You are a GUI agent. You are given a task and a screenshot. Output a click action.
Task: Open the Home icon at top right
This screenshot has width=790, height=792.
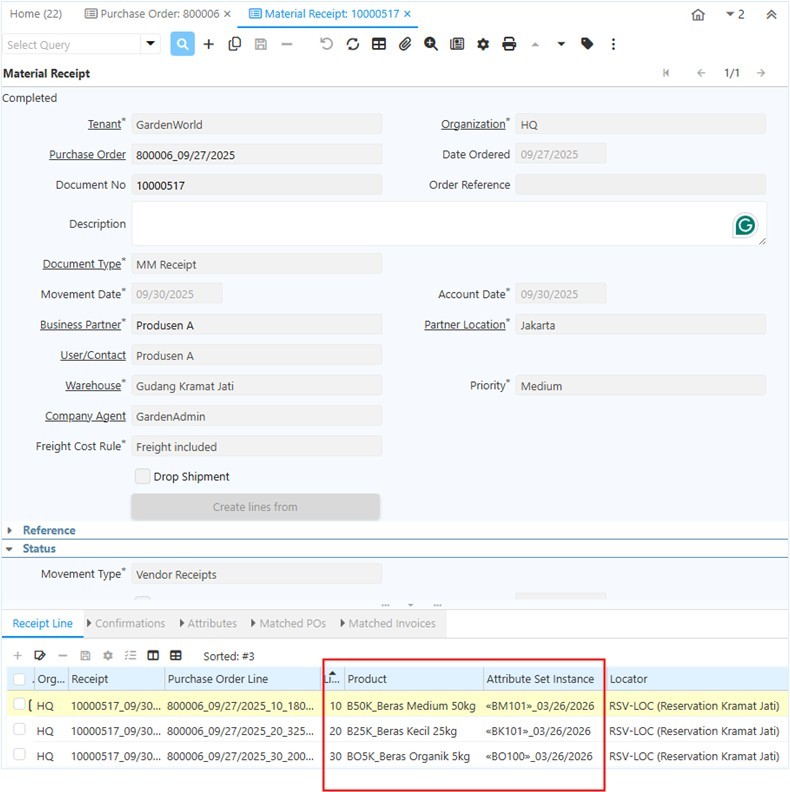698,15
